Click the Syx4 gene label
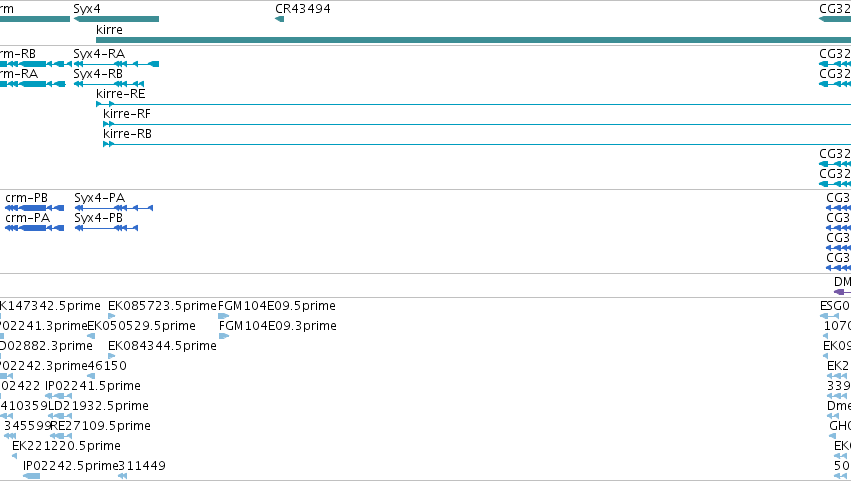Viewport: 851px width, 481px height. [x=87, y=9]
